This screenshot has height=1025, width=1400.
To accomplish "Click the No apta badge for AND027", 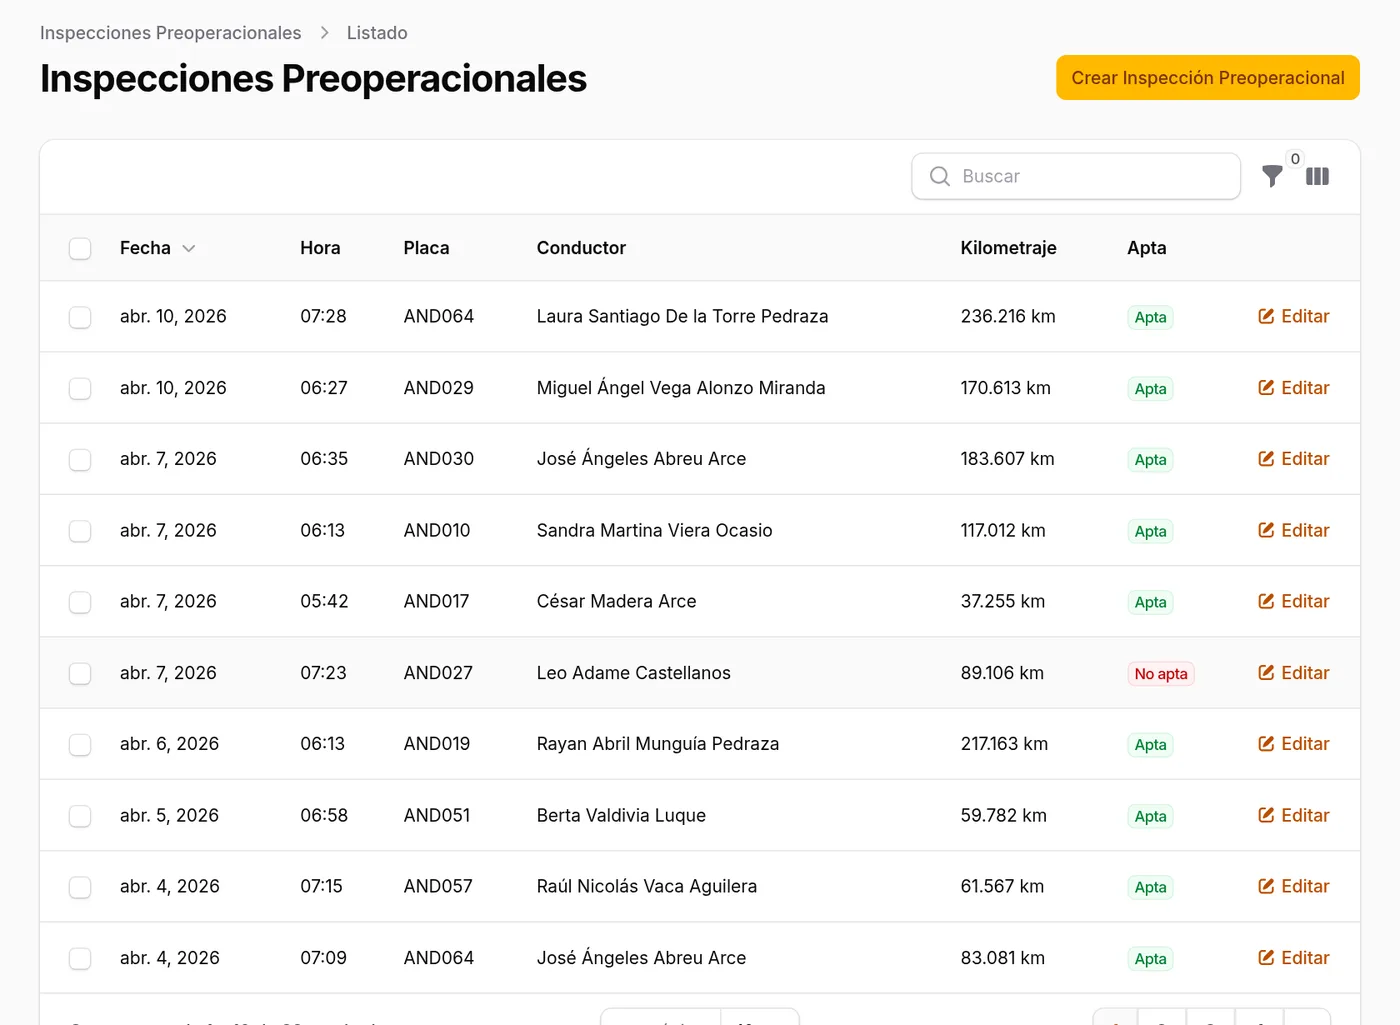I will 1161,674.
